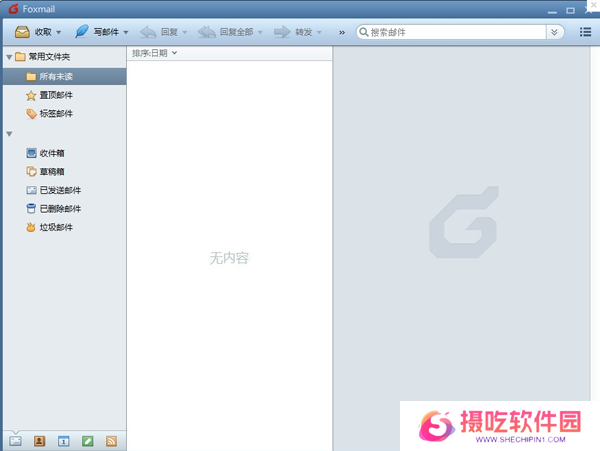Click the drafts icon beside 草稿箱
Viewport: 600px width, 451px height.
click(31, 171)
